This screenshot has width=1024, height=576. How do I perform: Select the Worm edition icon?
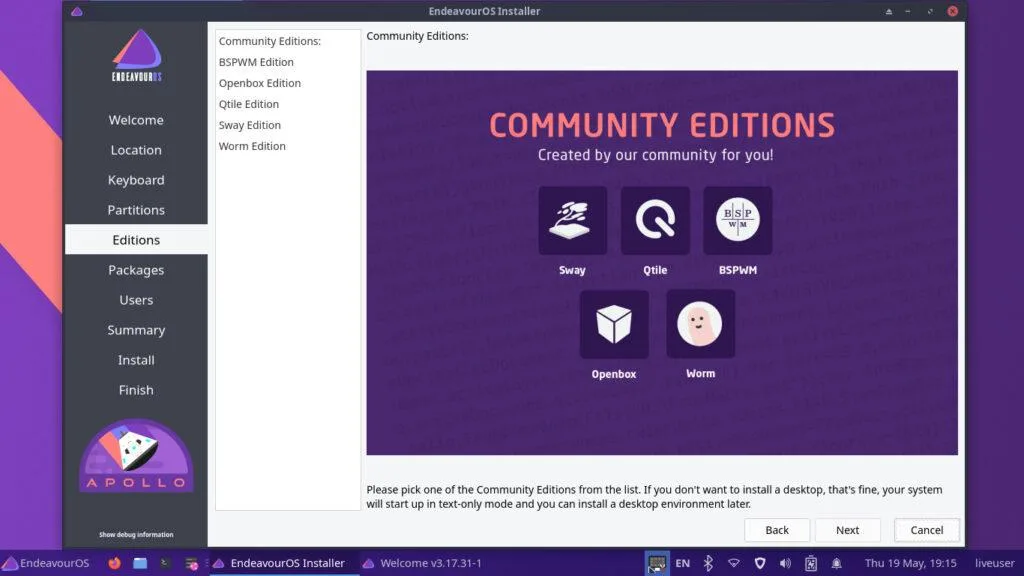point(700,322)
